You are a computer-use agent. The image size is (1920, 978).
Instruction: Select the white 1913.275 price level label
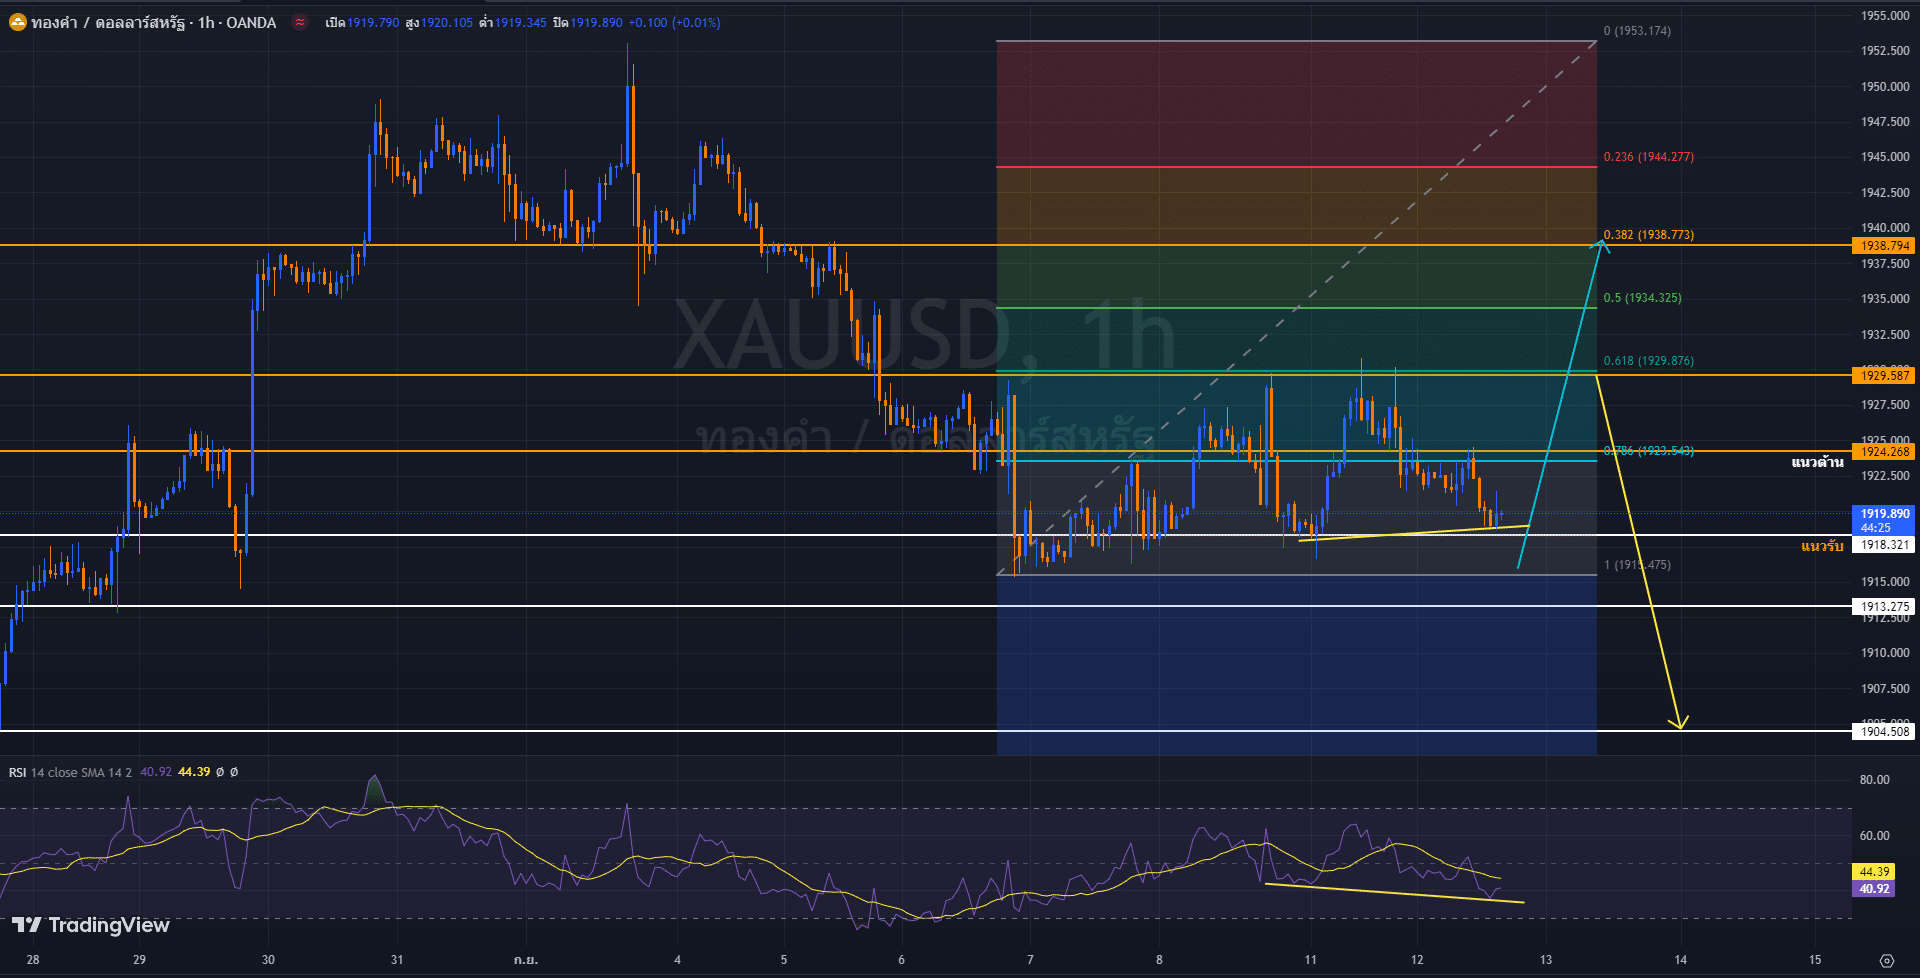coord(1884,607)
